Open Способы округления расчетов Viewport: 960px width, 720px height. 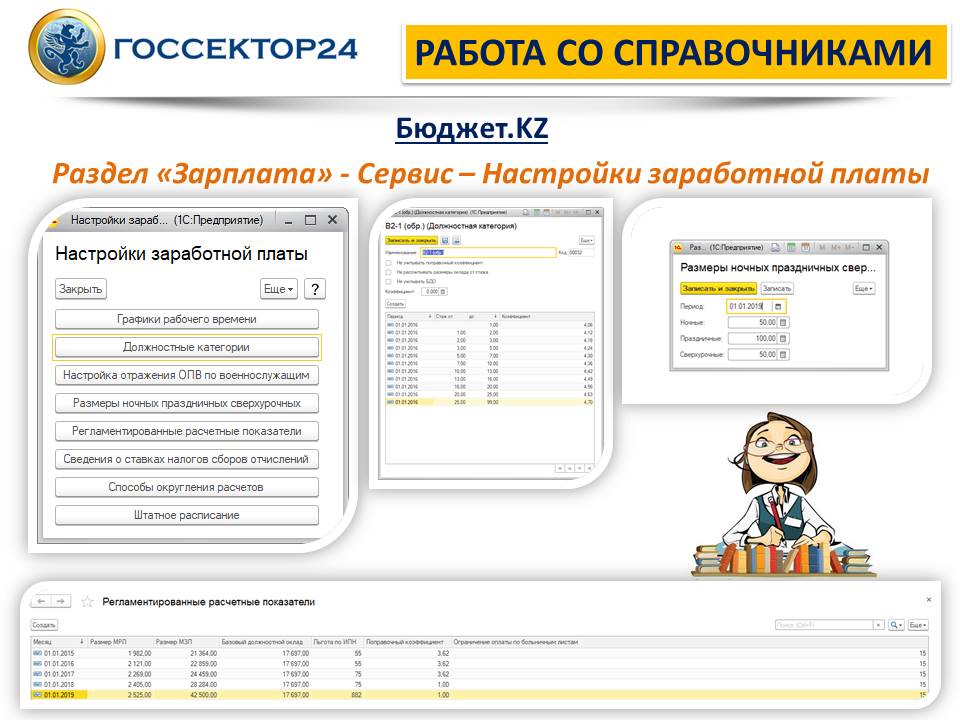coord(187,487)
